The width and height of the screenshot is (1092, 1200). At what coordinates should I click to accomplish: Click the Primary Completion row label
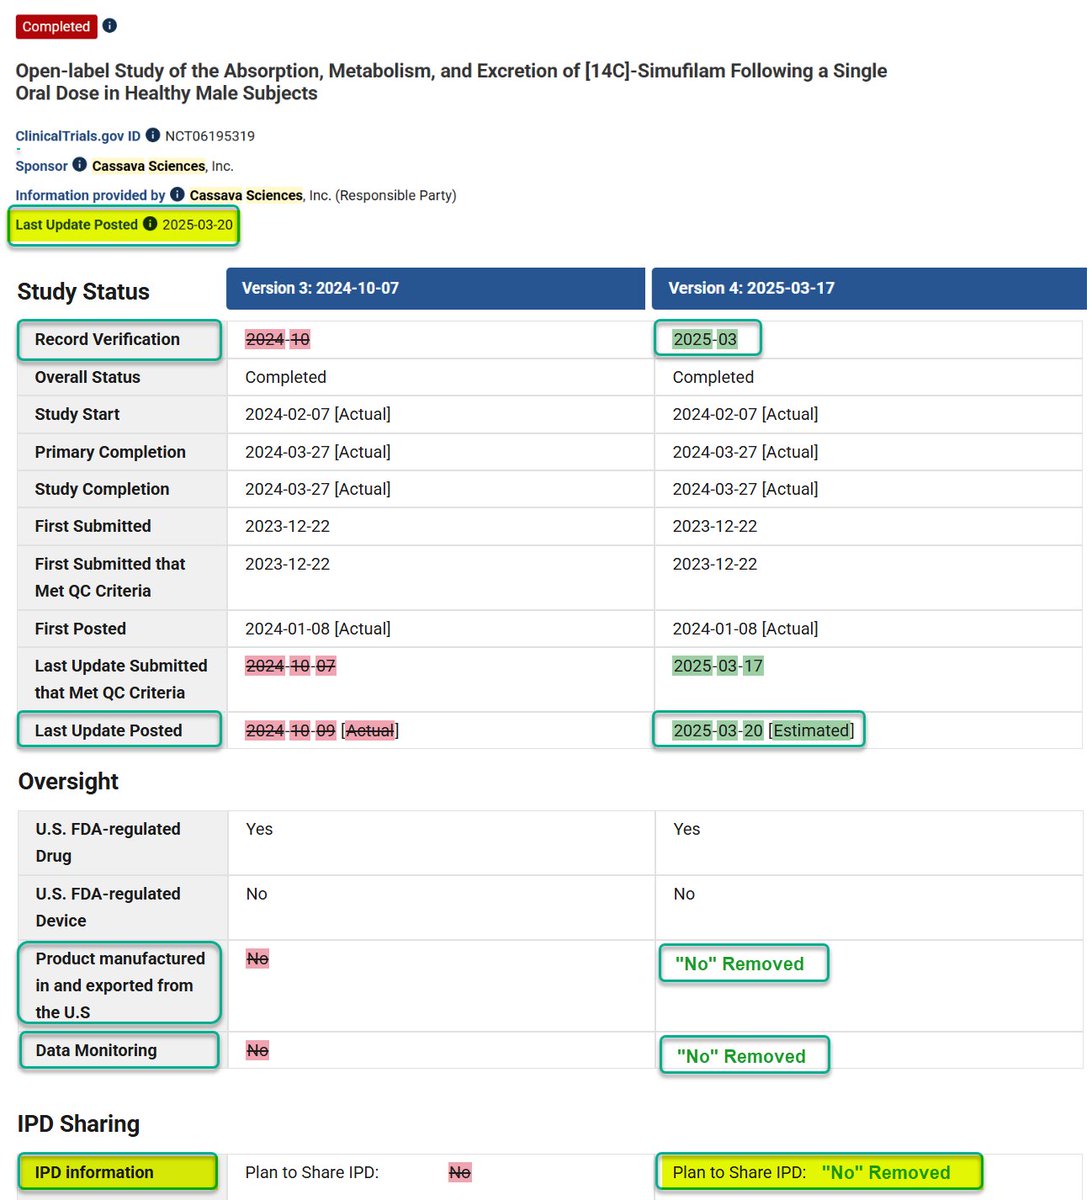tap(110, 452)
